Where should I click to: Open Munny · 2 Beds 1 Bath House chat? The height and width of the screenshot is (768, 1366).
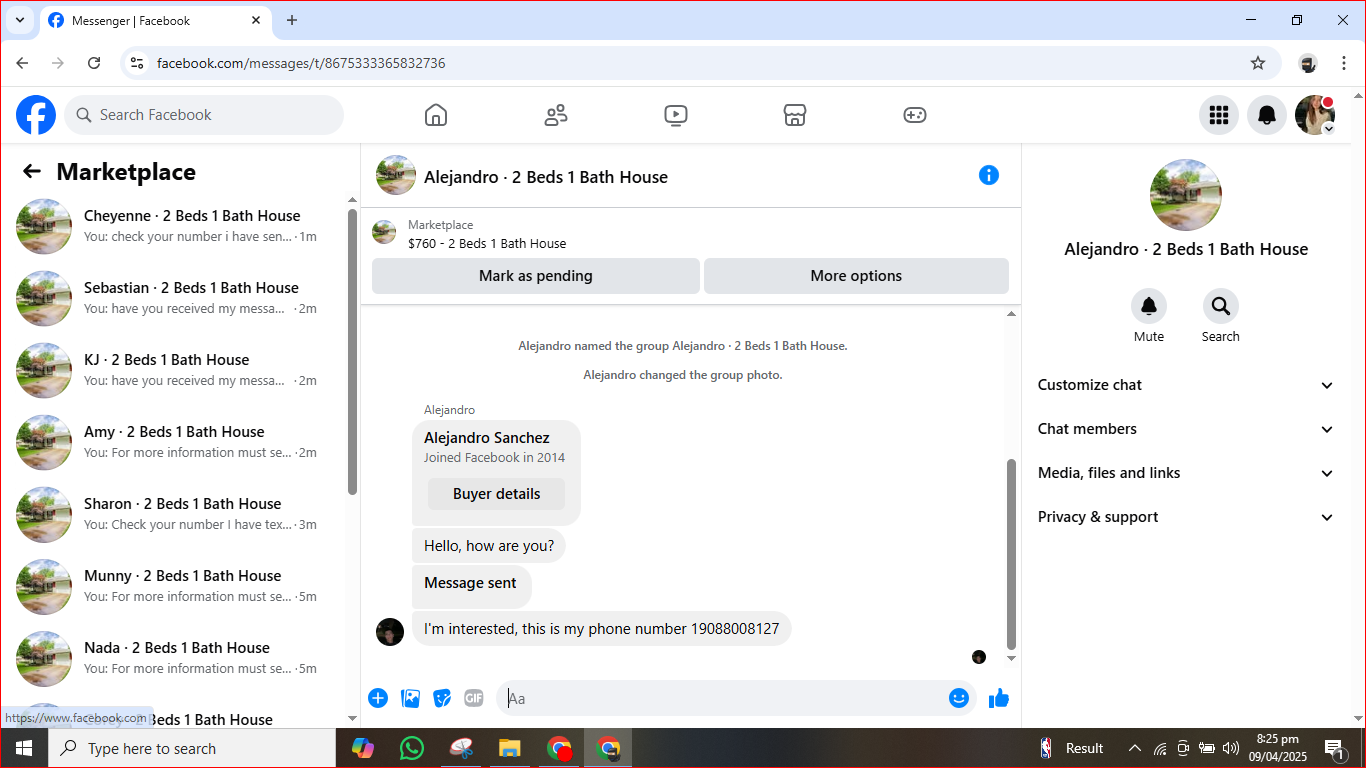pyautogui.click(x=178, y=586)
